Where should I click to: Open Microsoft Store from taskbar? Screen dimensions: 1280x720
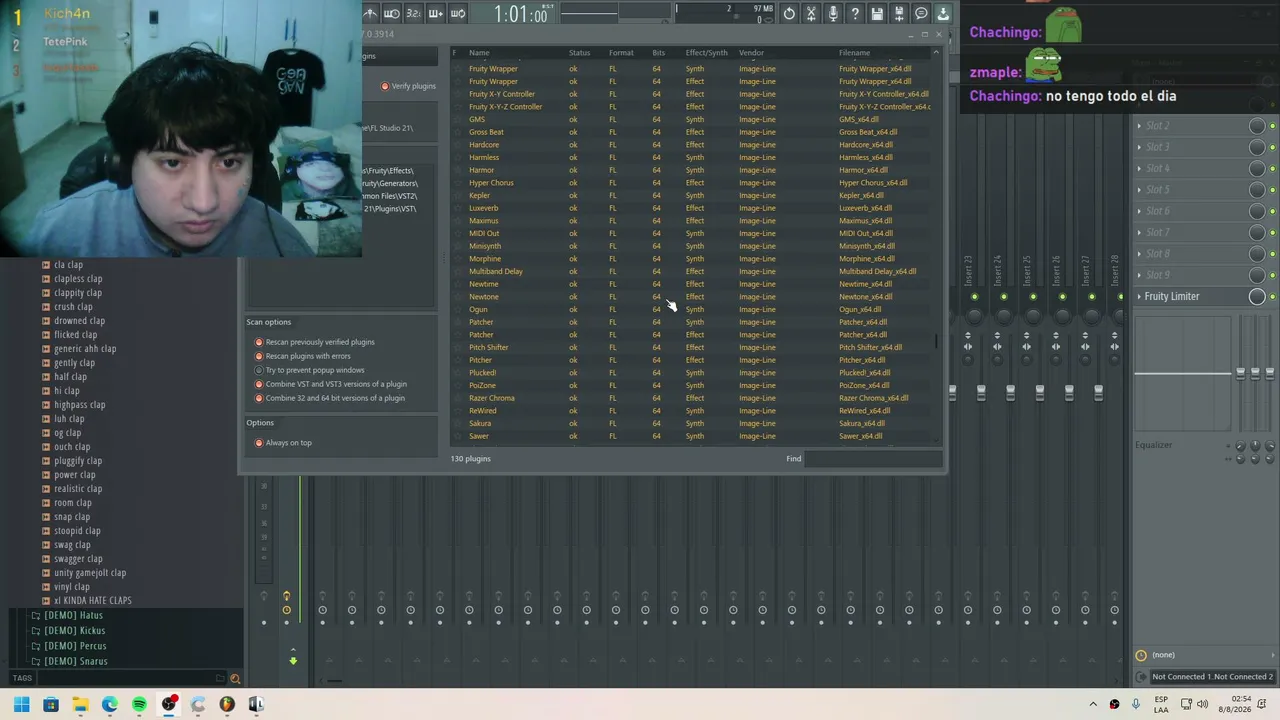tap(51, 704)
